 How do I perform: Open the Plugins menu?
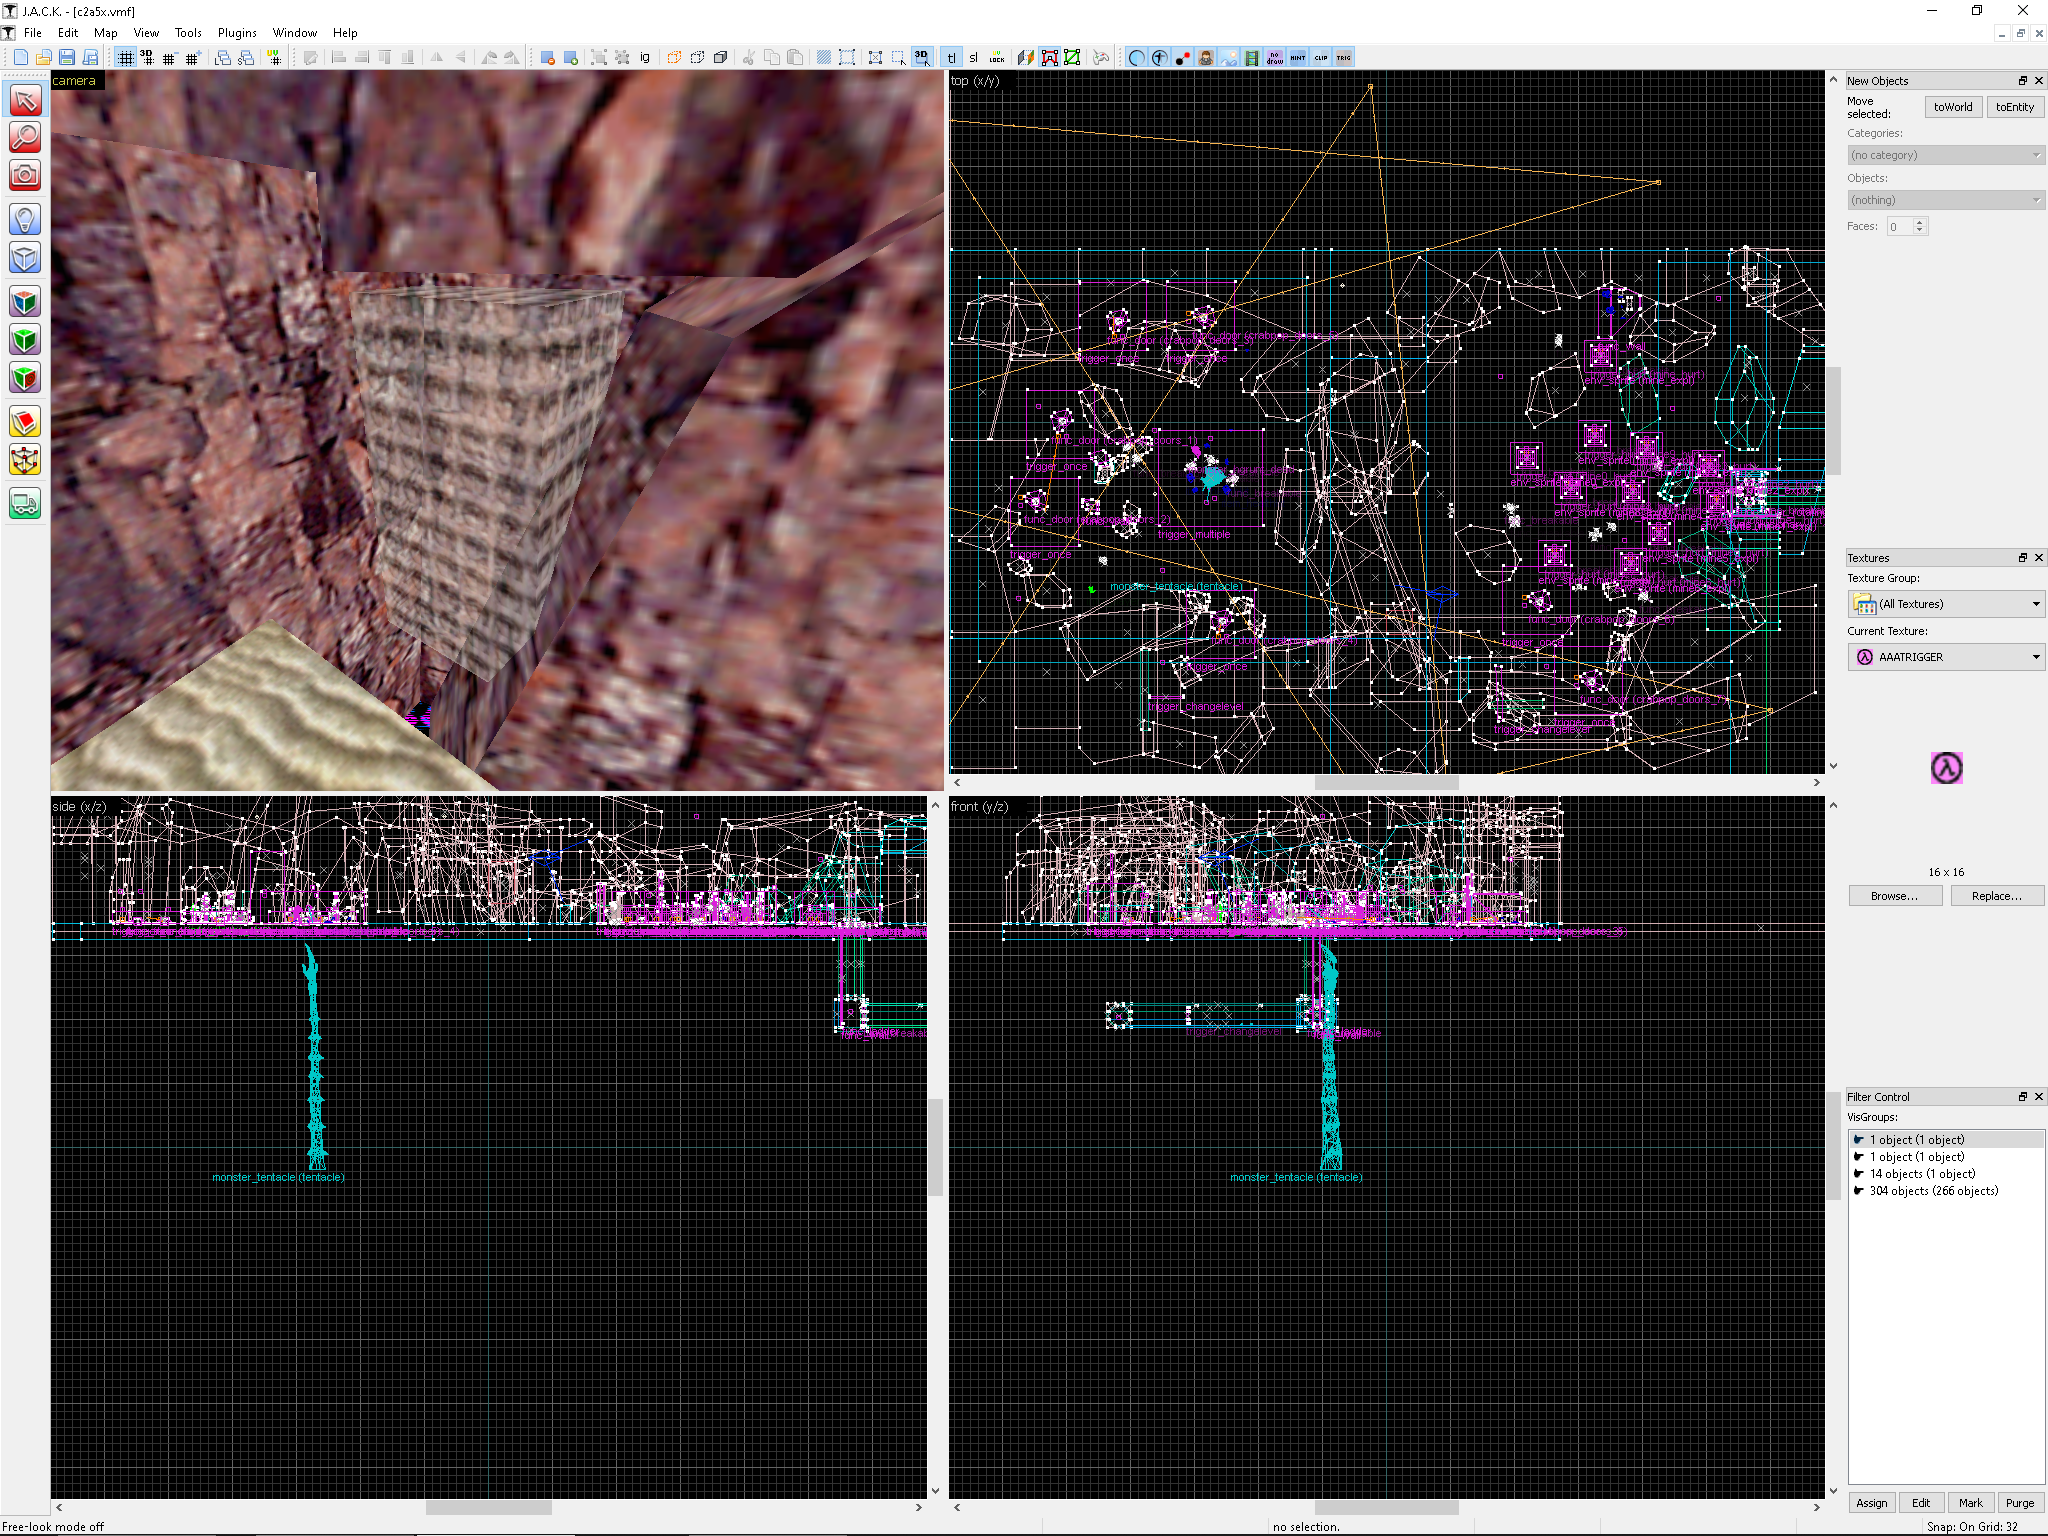coord(237,33)
